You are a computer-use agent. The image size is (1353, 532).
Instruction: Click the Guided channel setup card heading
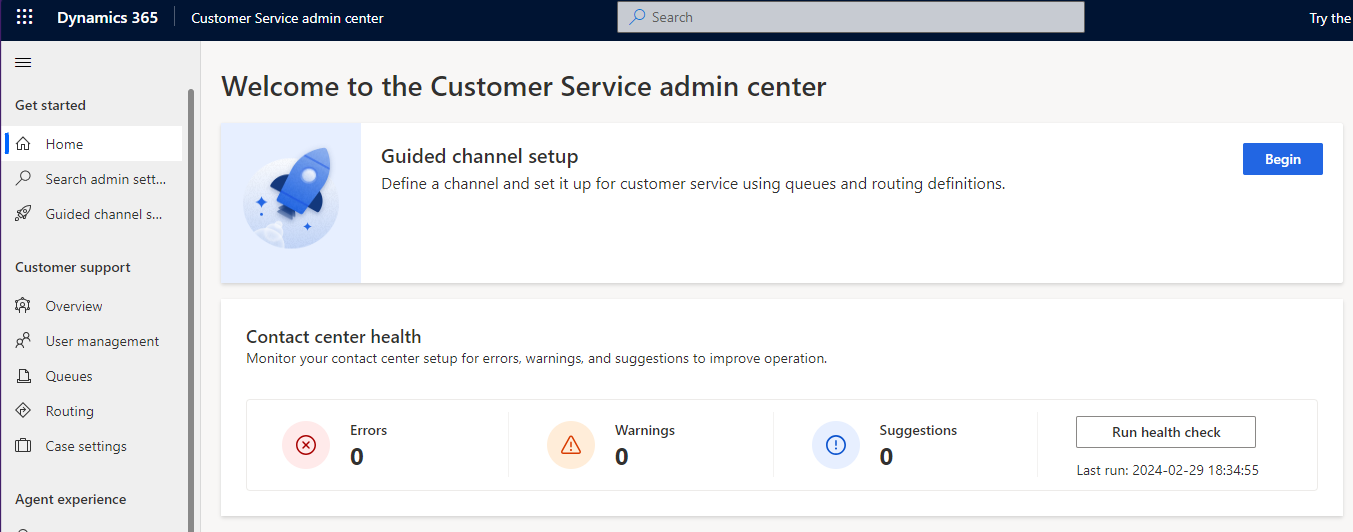coord(480,157)
